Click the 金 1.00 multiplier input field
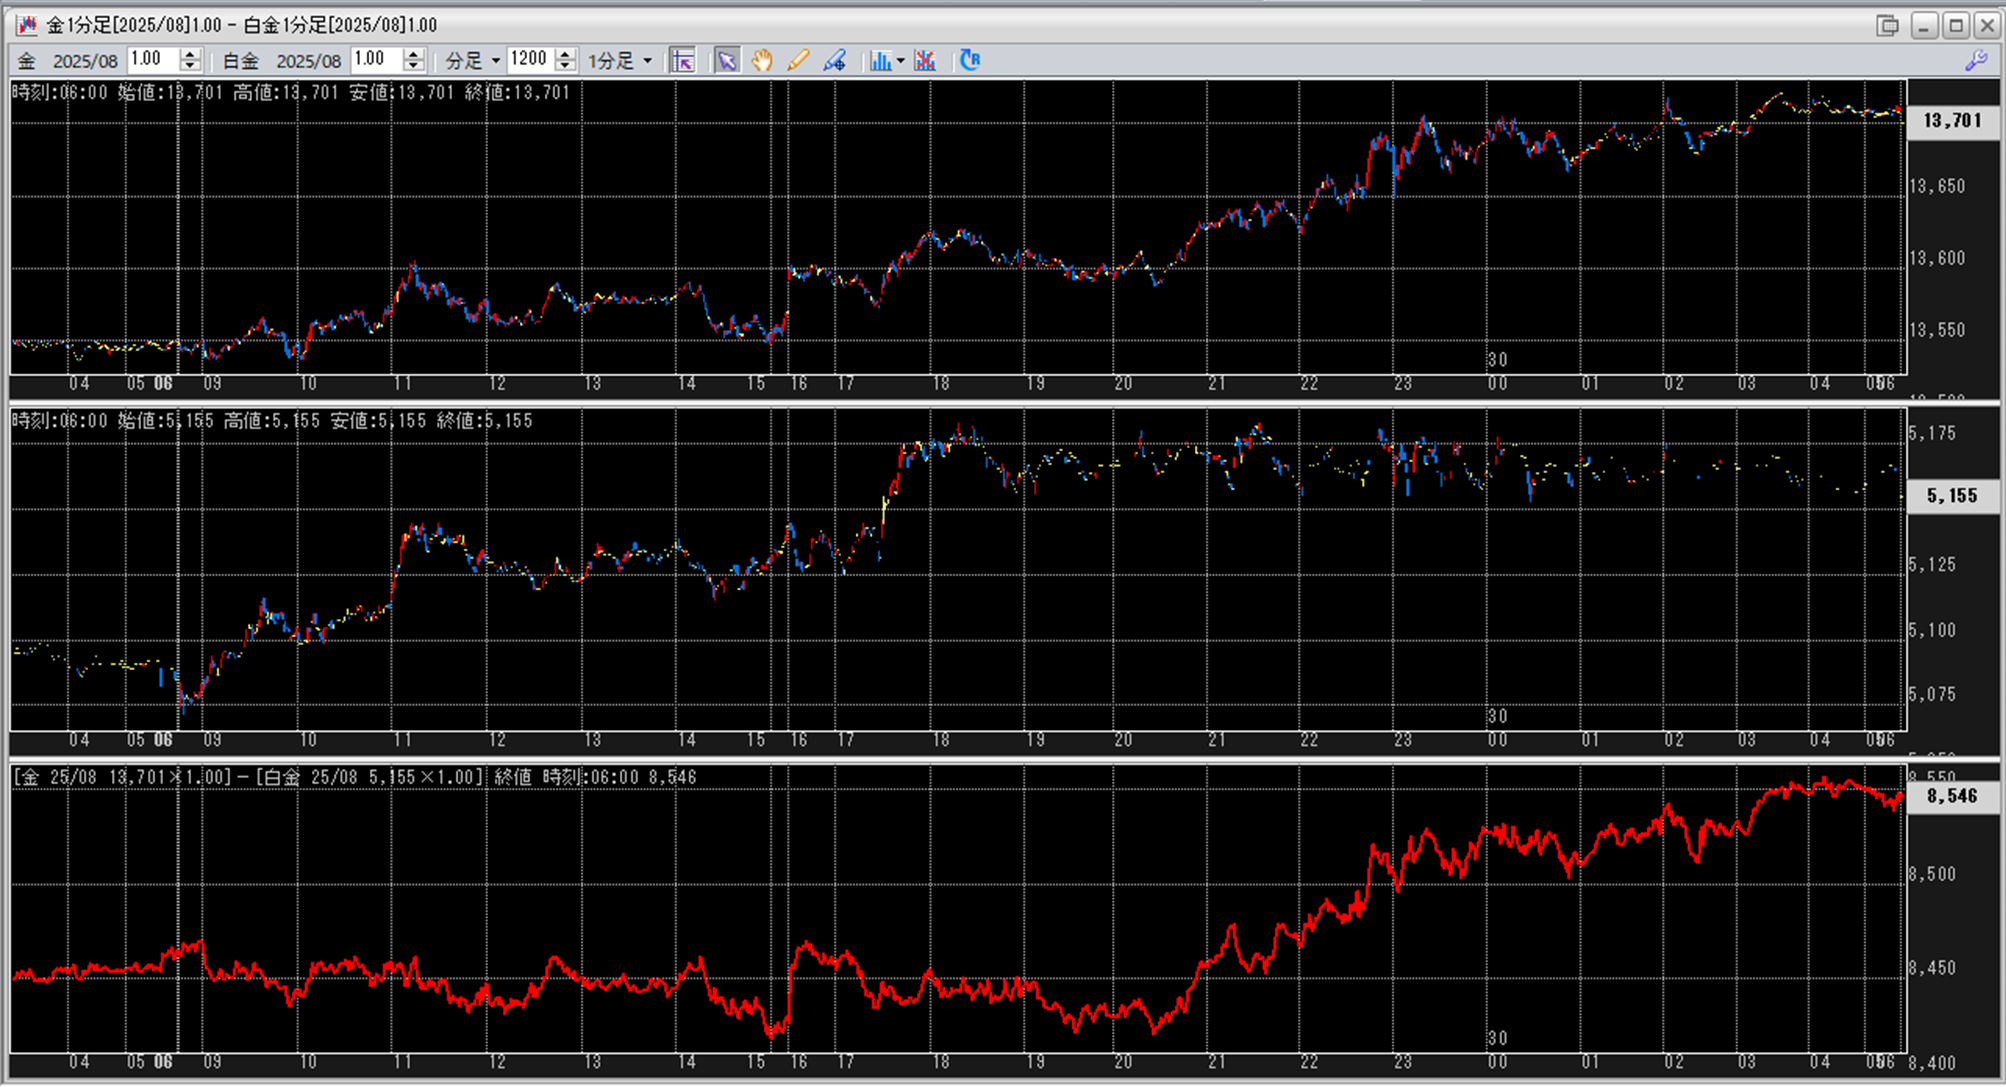The width and height of the screenshot is (2006, 1087). [152, 60]
